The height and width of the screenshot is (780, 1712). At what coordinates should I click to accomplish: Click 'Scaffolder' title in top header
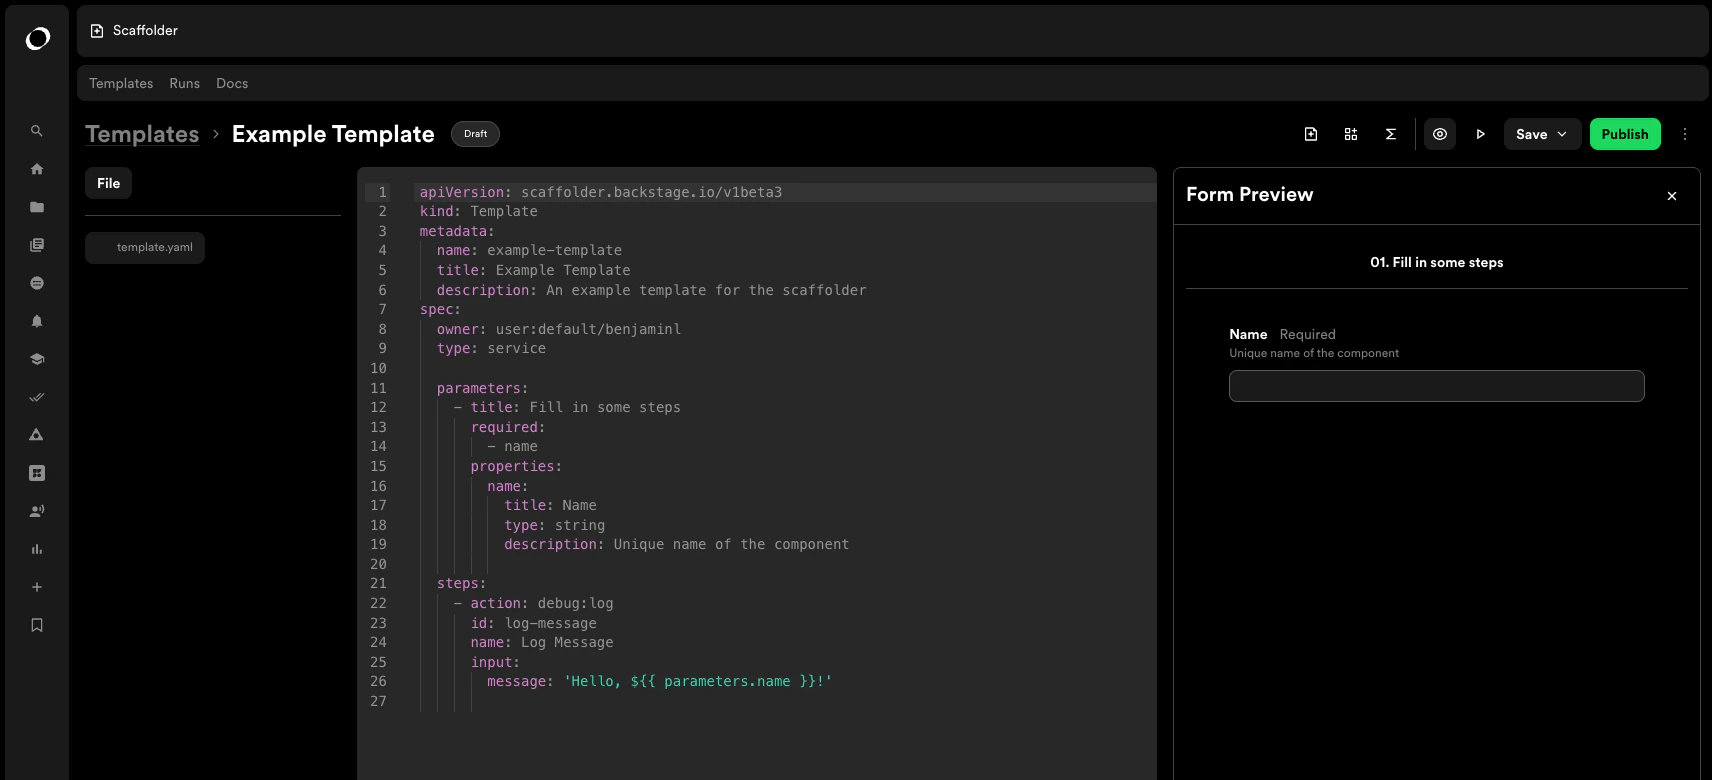click(x=145, y=31)
